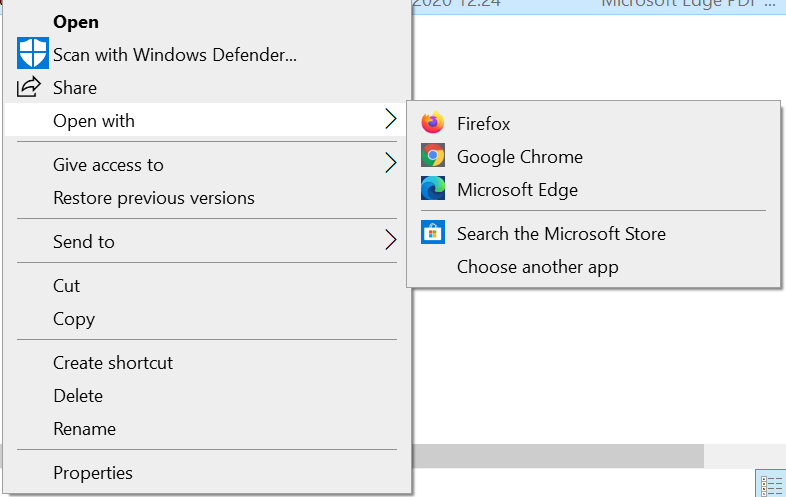Click the Microsoft Store bag icon
This screenshot has width=786, height=497.
coord(433,232)
